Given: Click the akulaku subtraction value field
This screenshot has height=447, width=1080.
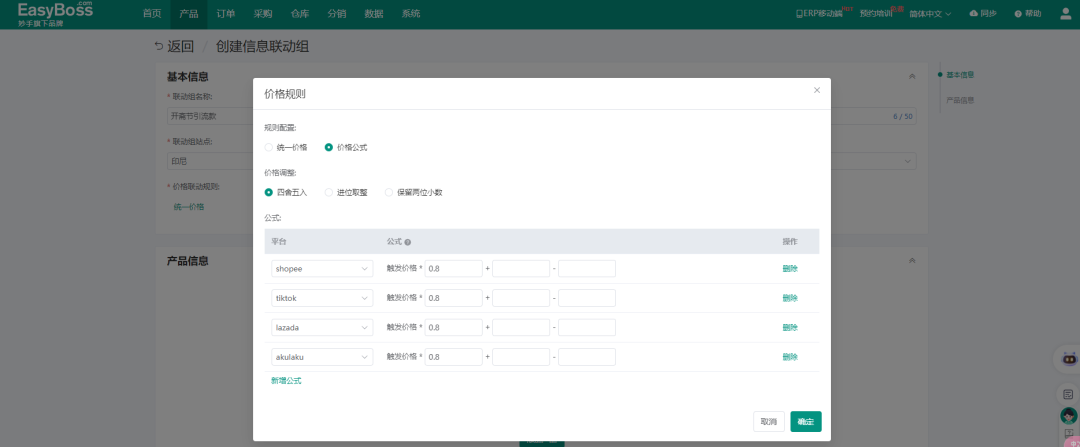Looking at the screenshot, I should tap(587, 357).
